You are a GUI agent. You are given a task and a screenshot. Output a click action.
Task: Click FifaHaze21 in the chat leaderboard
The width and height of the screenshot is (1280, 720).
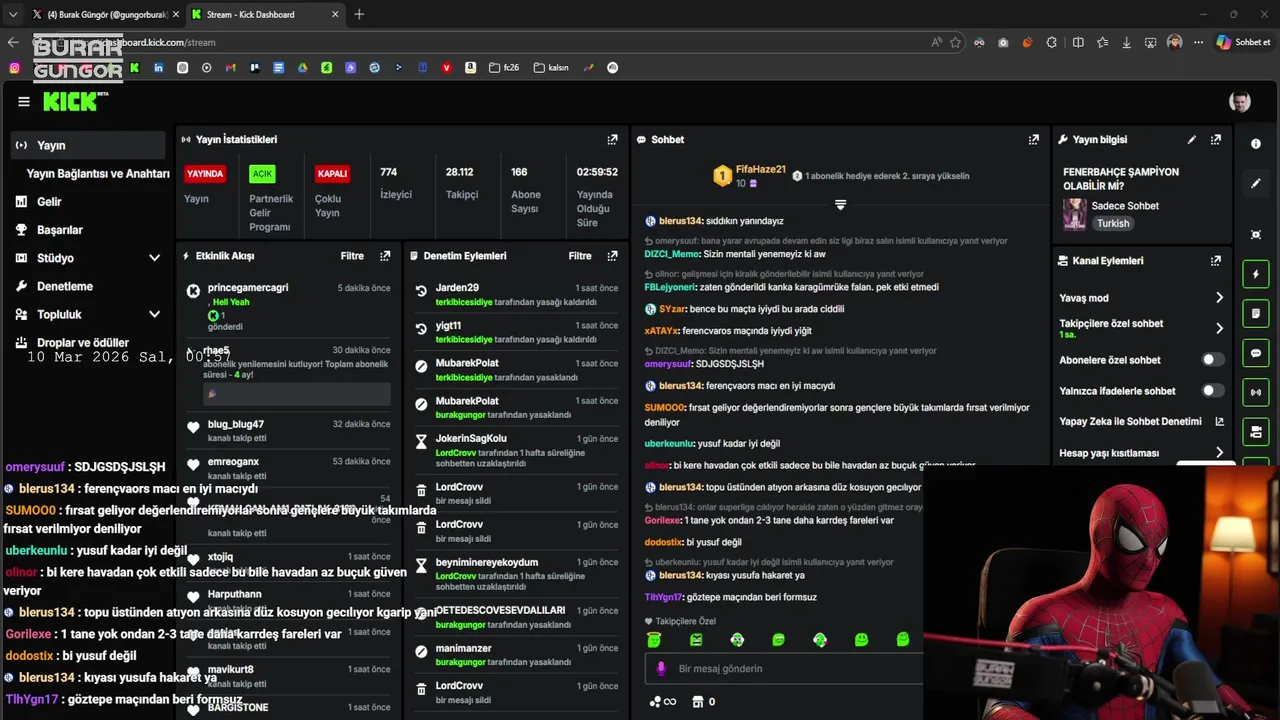click(761, 170)
